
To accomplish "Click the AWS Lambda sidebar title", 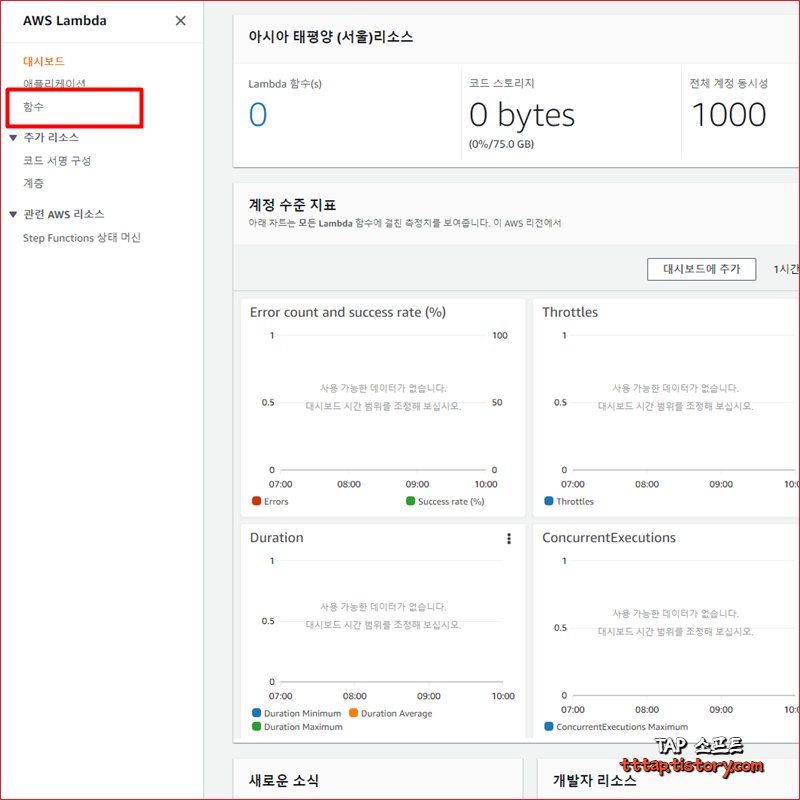I will coord(65,21).
